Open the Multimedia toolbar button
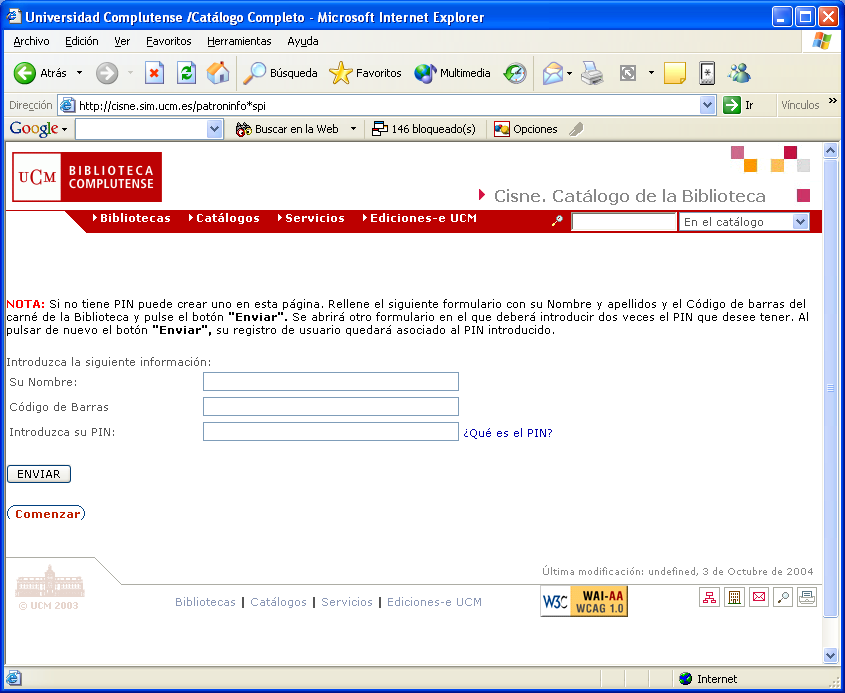The image size is (845, 693). tap(452, 73)
